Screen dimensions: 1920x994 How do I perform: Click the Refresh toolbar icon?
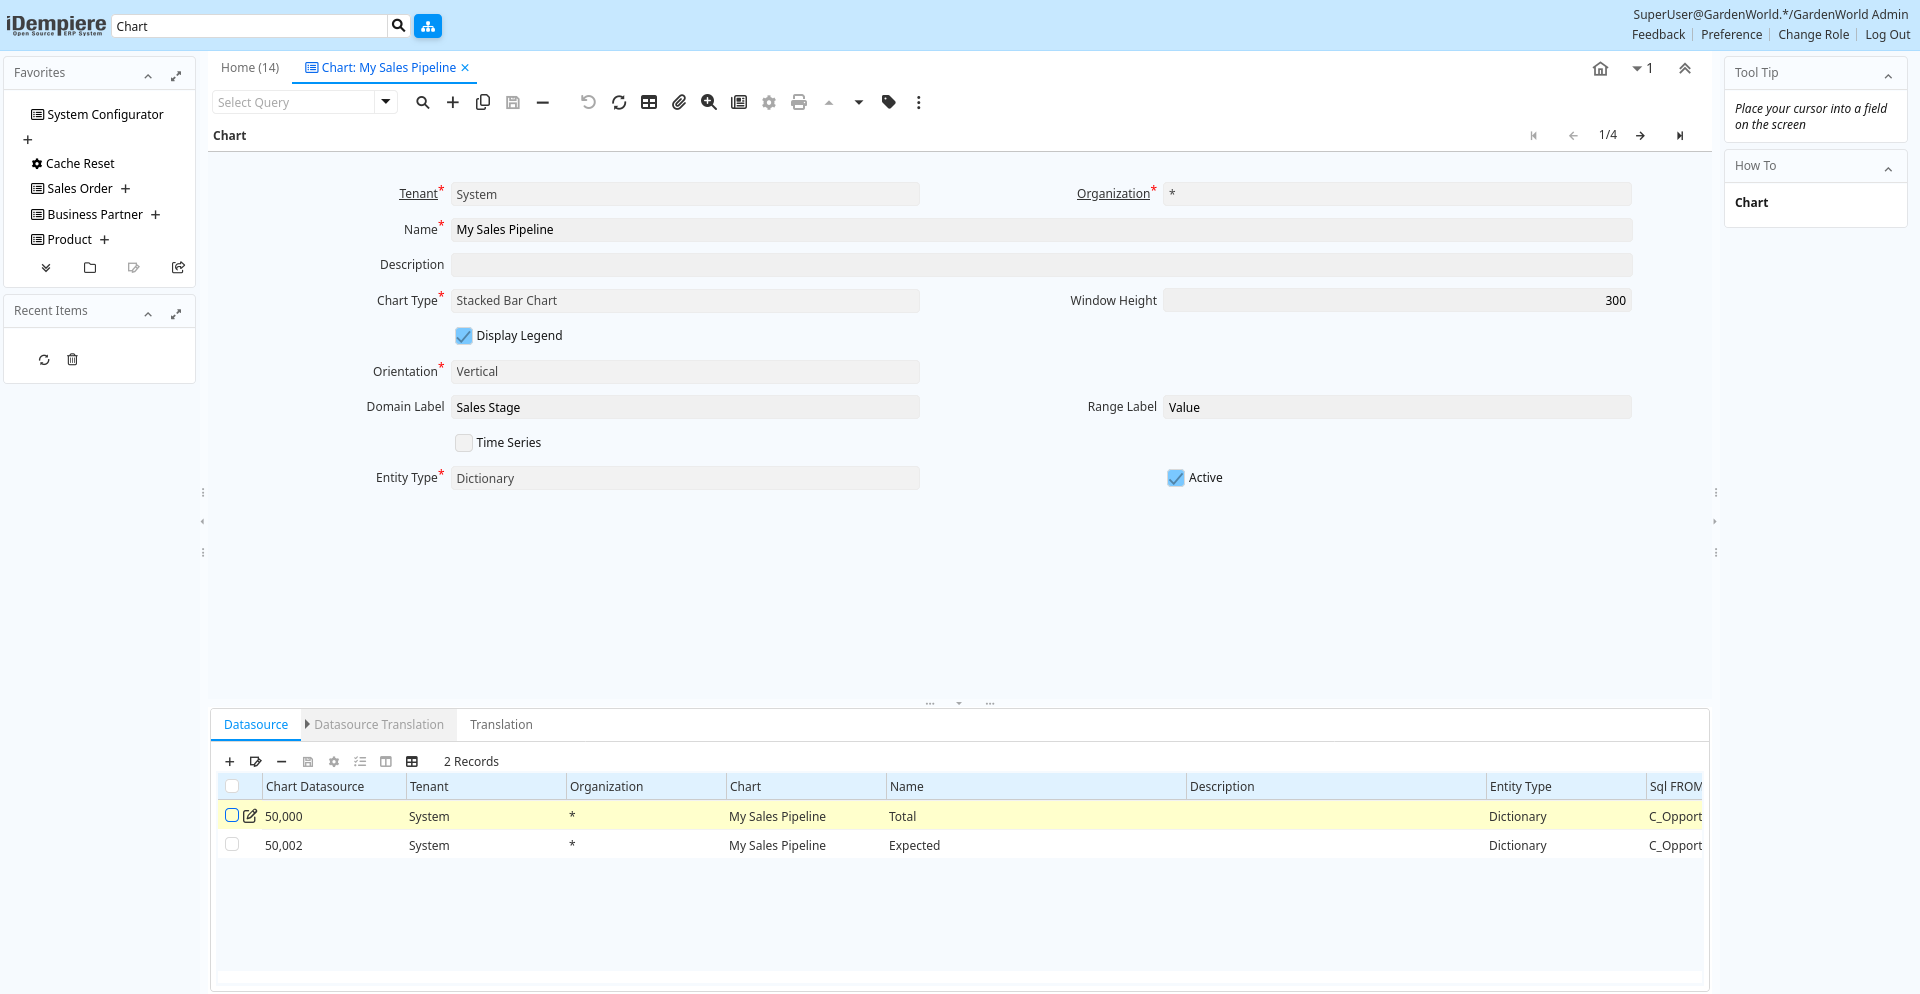pyautogui.click(x=619, y=102)
